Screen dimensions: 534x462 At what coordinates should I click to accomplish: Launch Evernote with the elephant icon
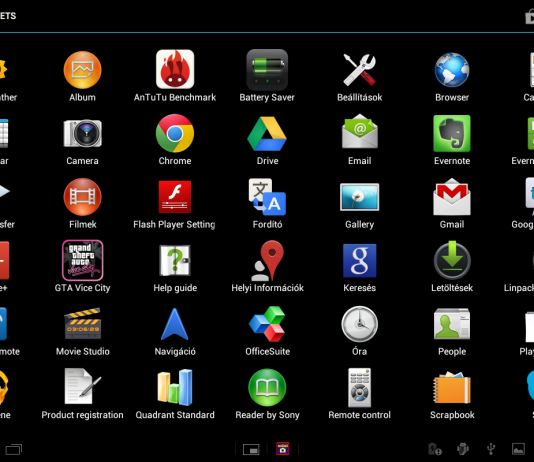tap(452, 133)
